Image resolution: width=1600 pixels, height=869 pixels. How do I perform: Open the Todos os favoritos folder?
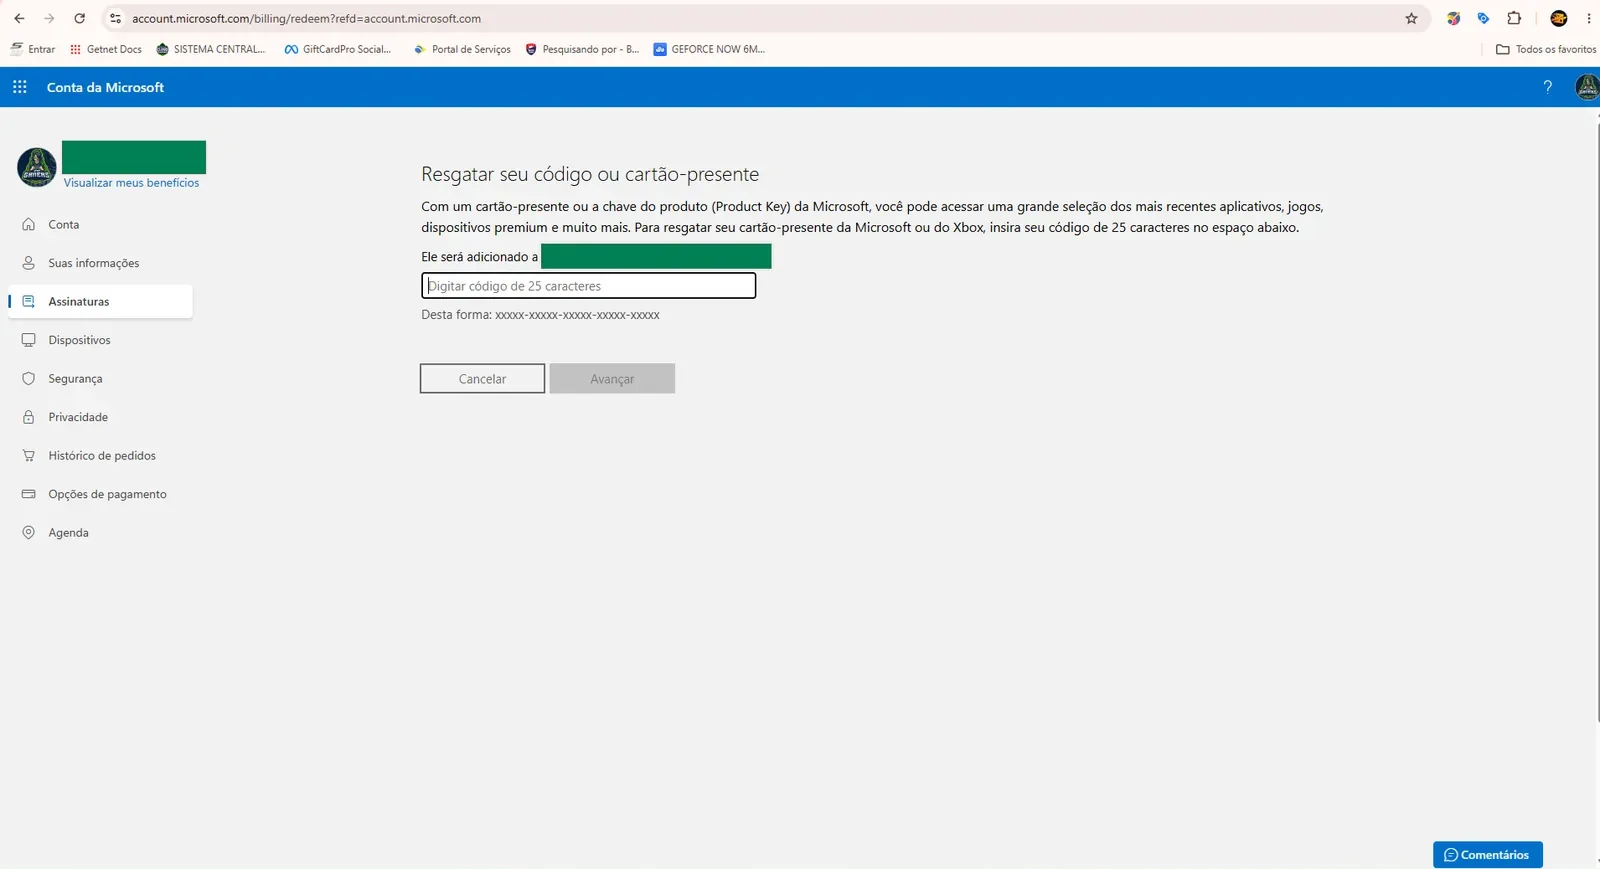pyautogui.click(x=1546, y=49)
